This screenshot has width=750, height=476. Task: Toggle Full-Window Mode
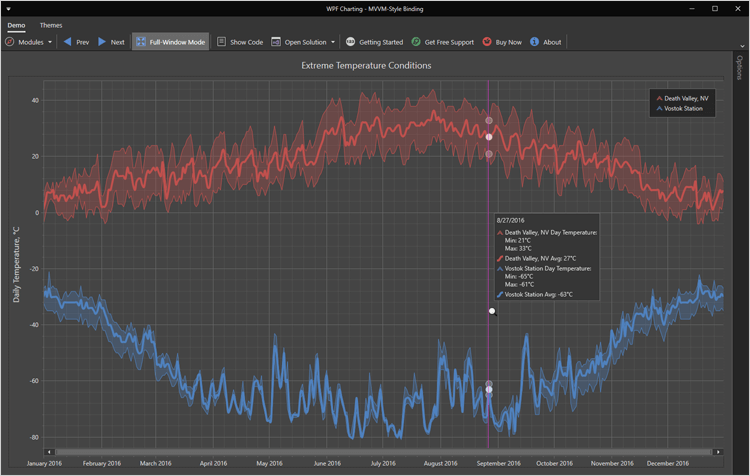click(x=170, y=42)
